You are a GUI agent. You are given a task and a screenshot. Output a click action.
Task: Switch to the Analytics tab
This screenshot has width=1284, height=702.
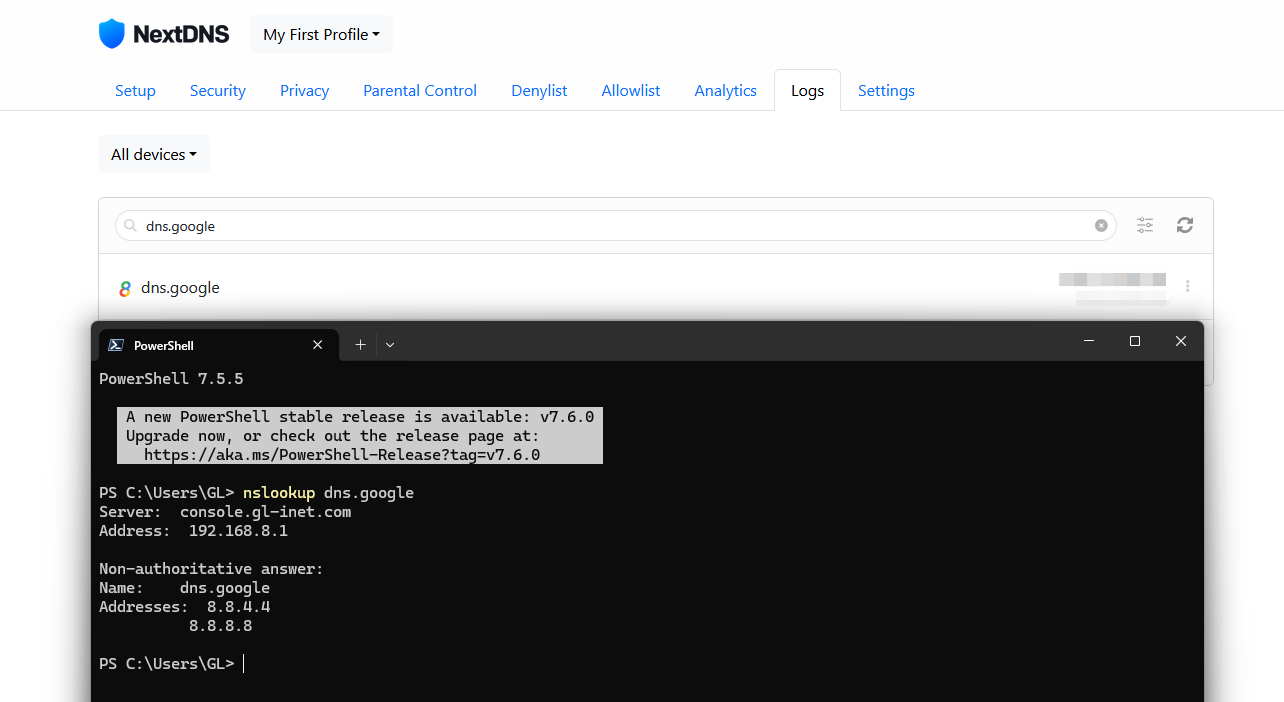coord(725,90)
